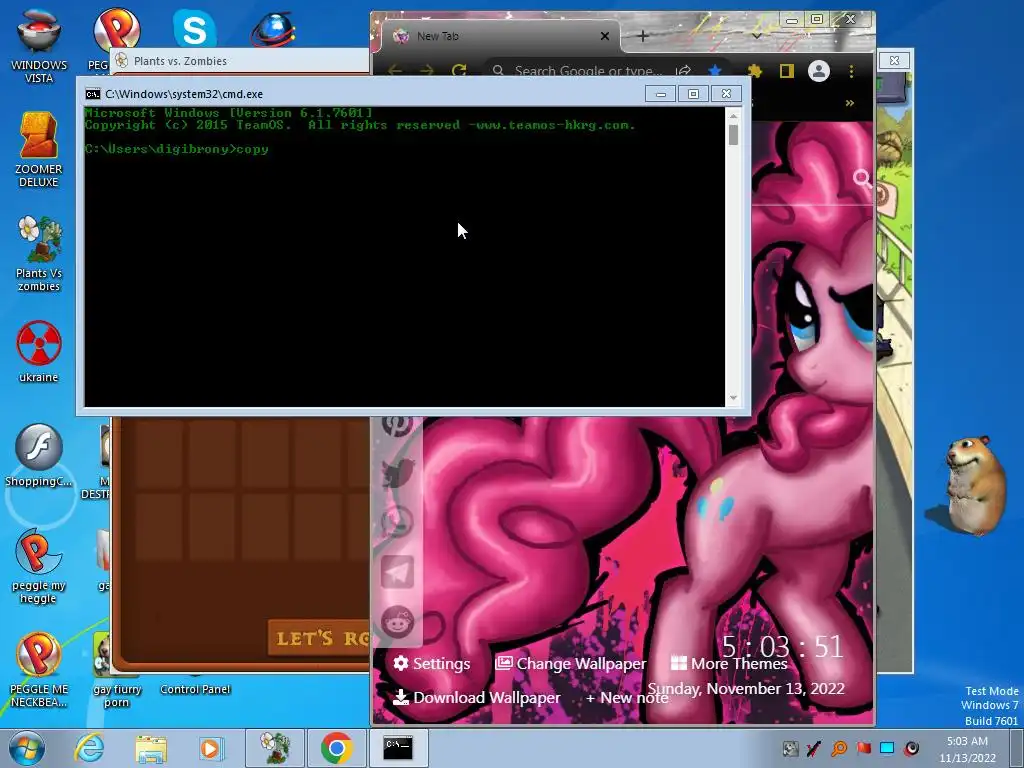Add a note with + New note
This screenshot has height=768, width=1024.
(627, 697)
